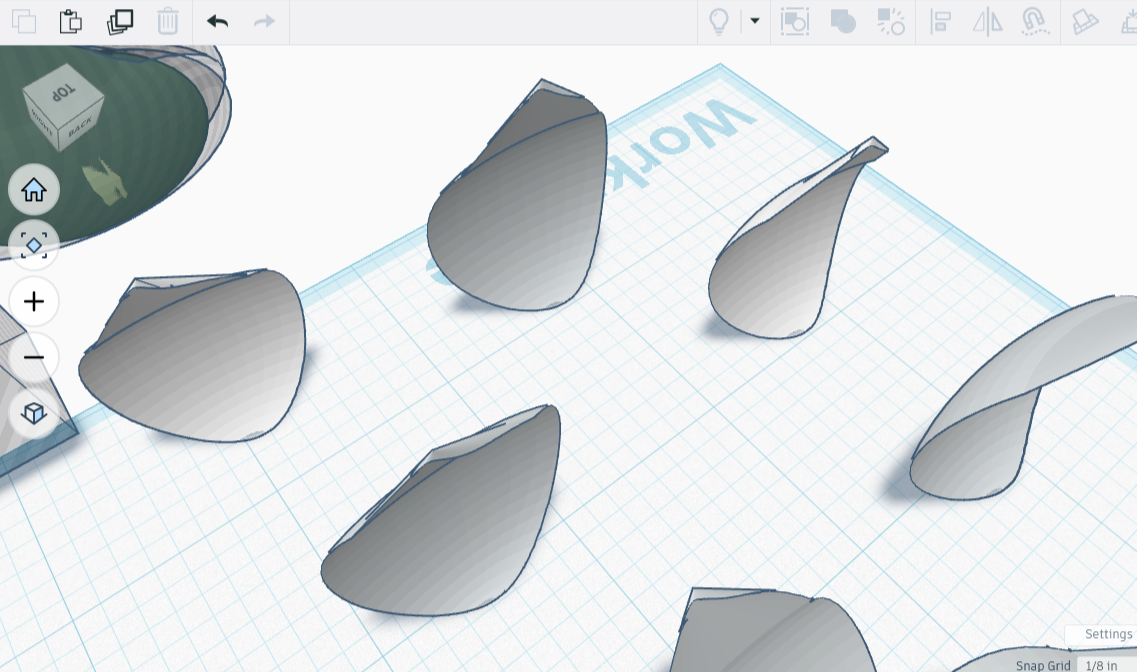Duplicate and repeat the shape

pyautogui.click(x=120, y=22)
